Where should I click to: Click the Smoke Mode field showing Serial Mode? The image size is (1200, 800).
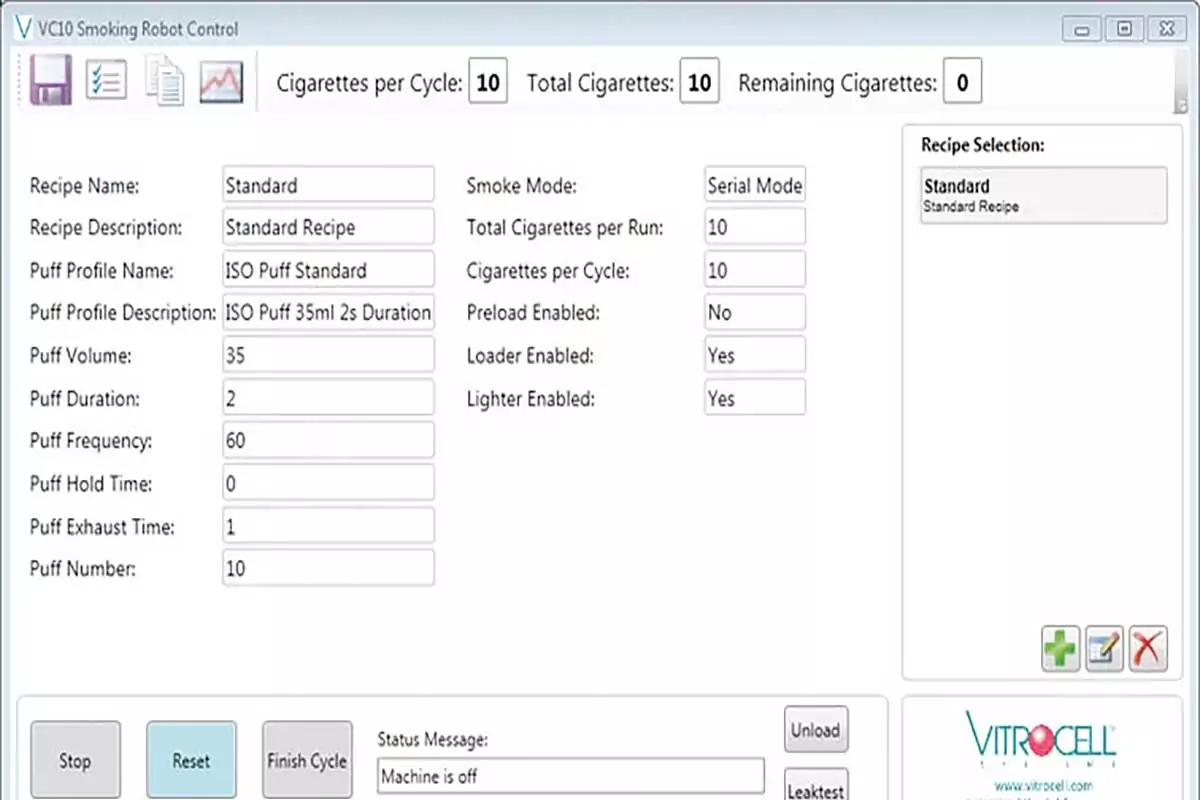(x=755, y=185)
